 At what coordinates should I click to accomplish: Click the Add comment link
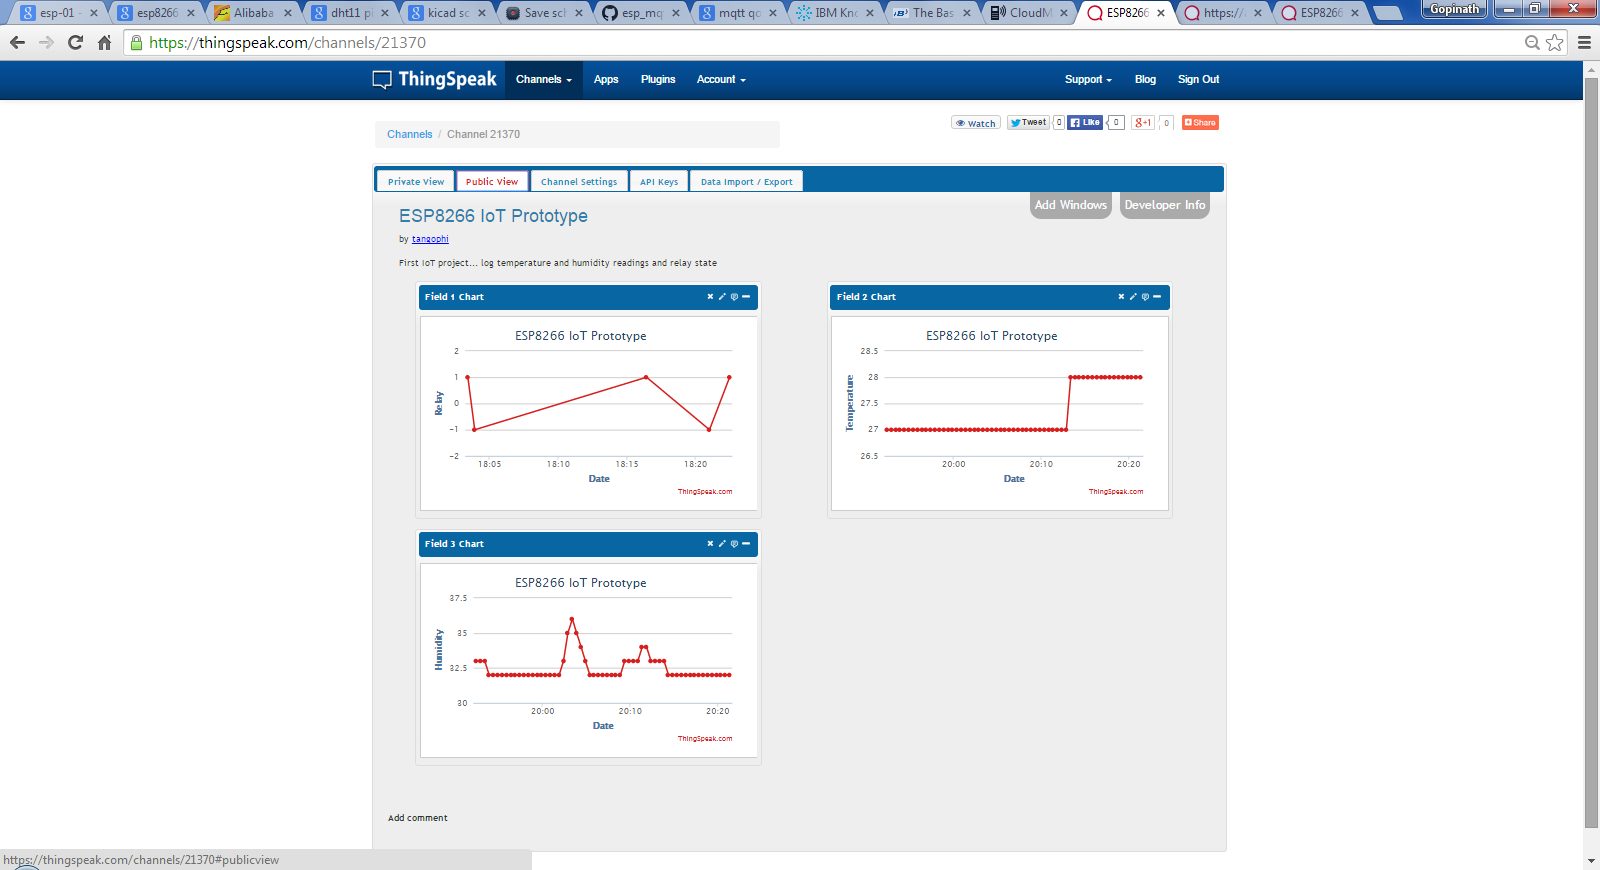[418, 818]
